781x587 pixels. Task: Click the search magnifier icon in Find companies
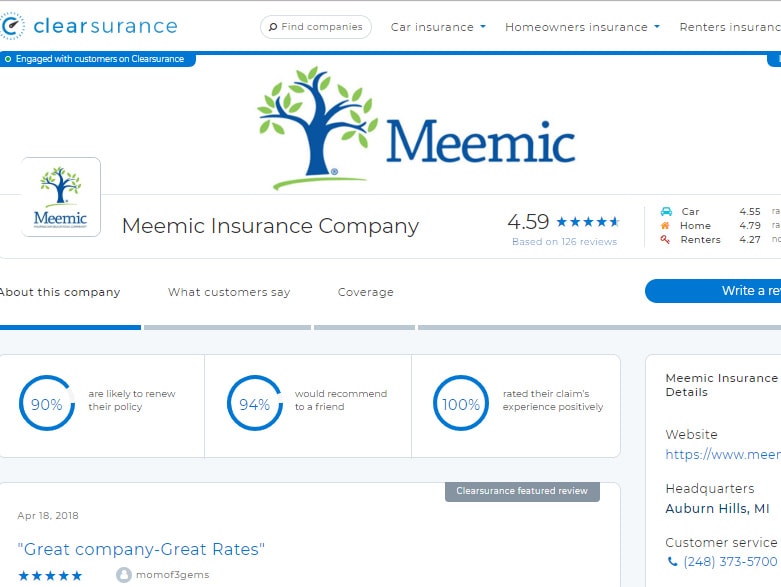pos(272,27)
